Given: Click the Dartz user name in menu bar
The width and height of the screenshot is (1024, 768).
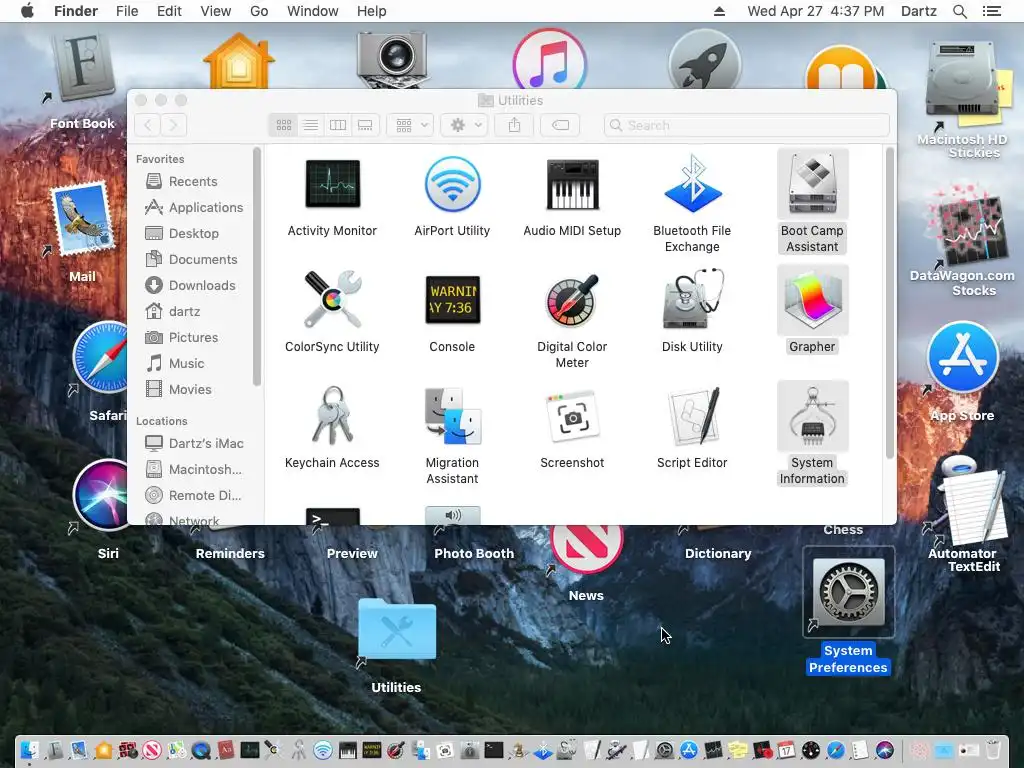Looking at the screenshot, I should 919,11.
